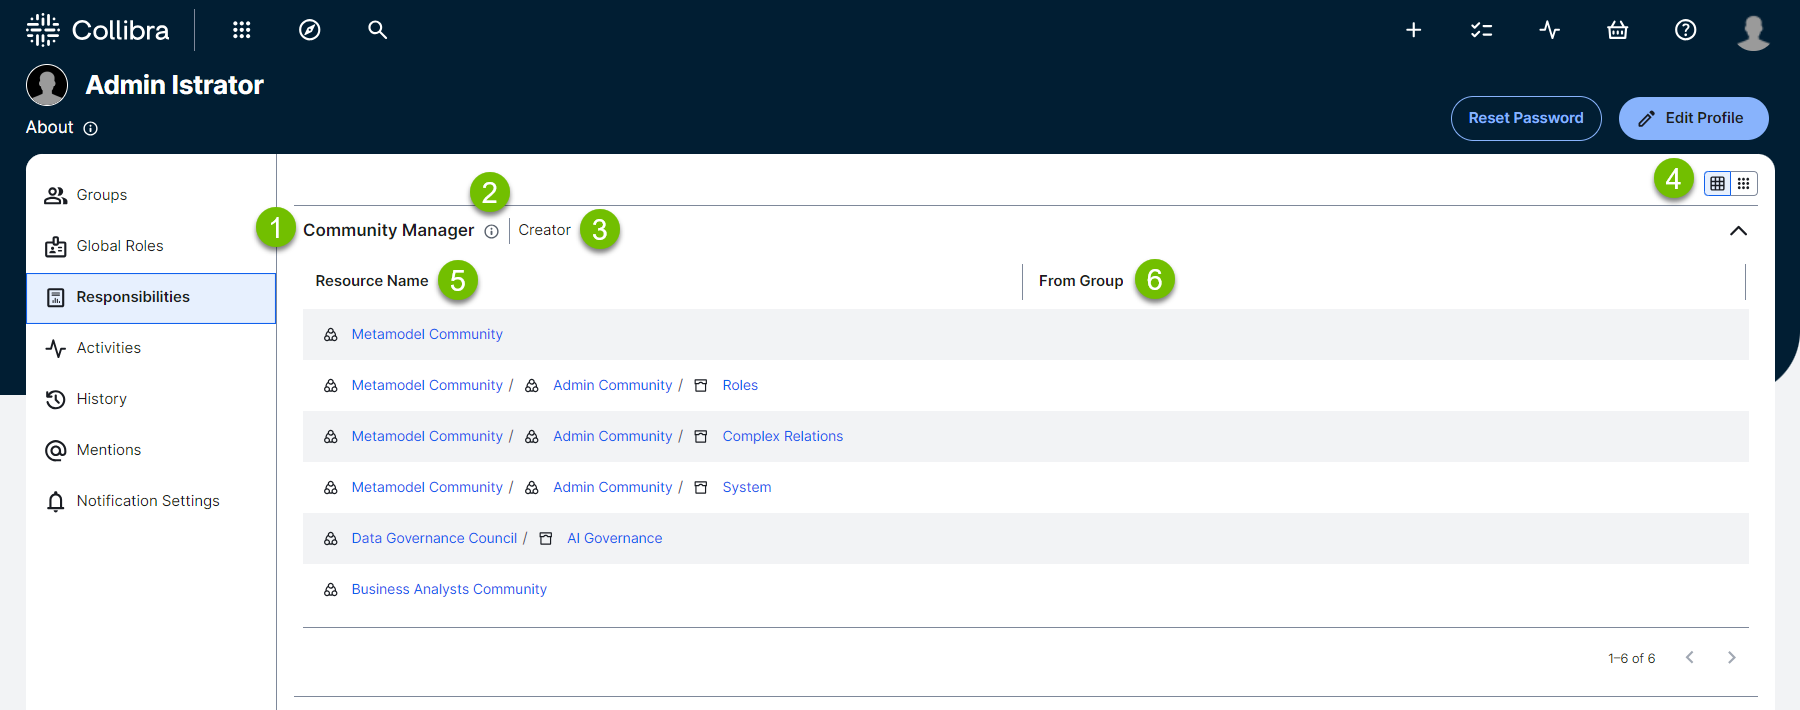1800x710 pixels.
Task: Open the Global Roles tab
Action: tap(119, 246)
